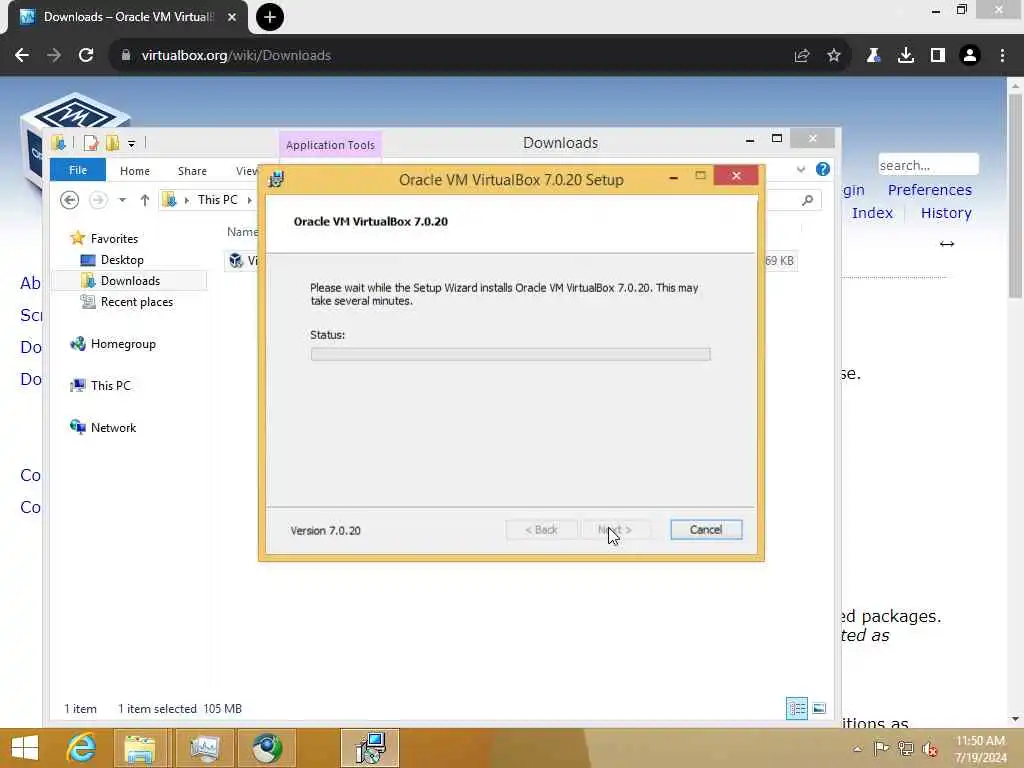
Task: Select the VirtualBox installer file icon
Action: pyautogui.click(x=236, y=261)
